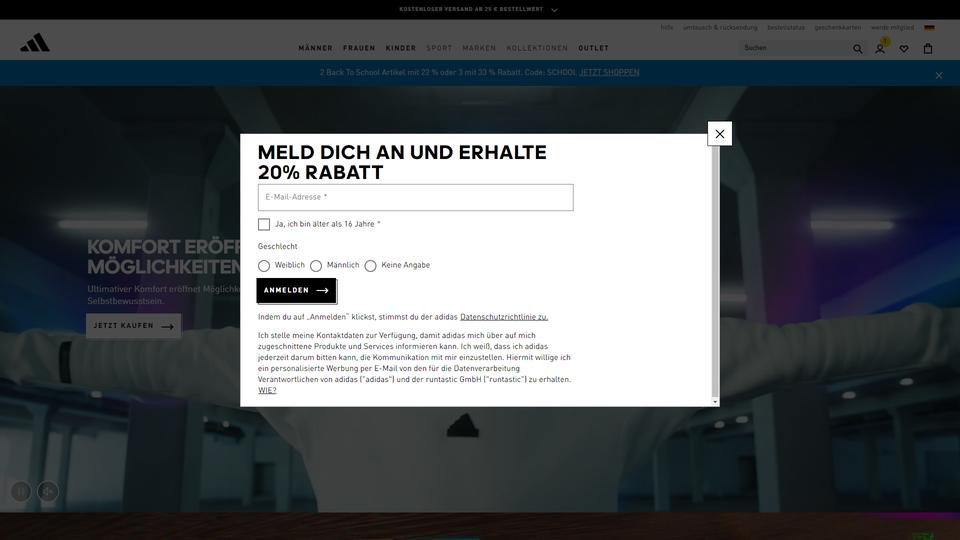This screenshot has width=960, height=540.
Task: Select the Männlich gender option
Action: [x=316, y=266]
